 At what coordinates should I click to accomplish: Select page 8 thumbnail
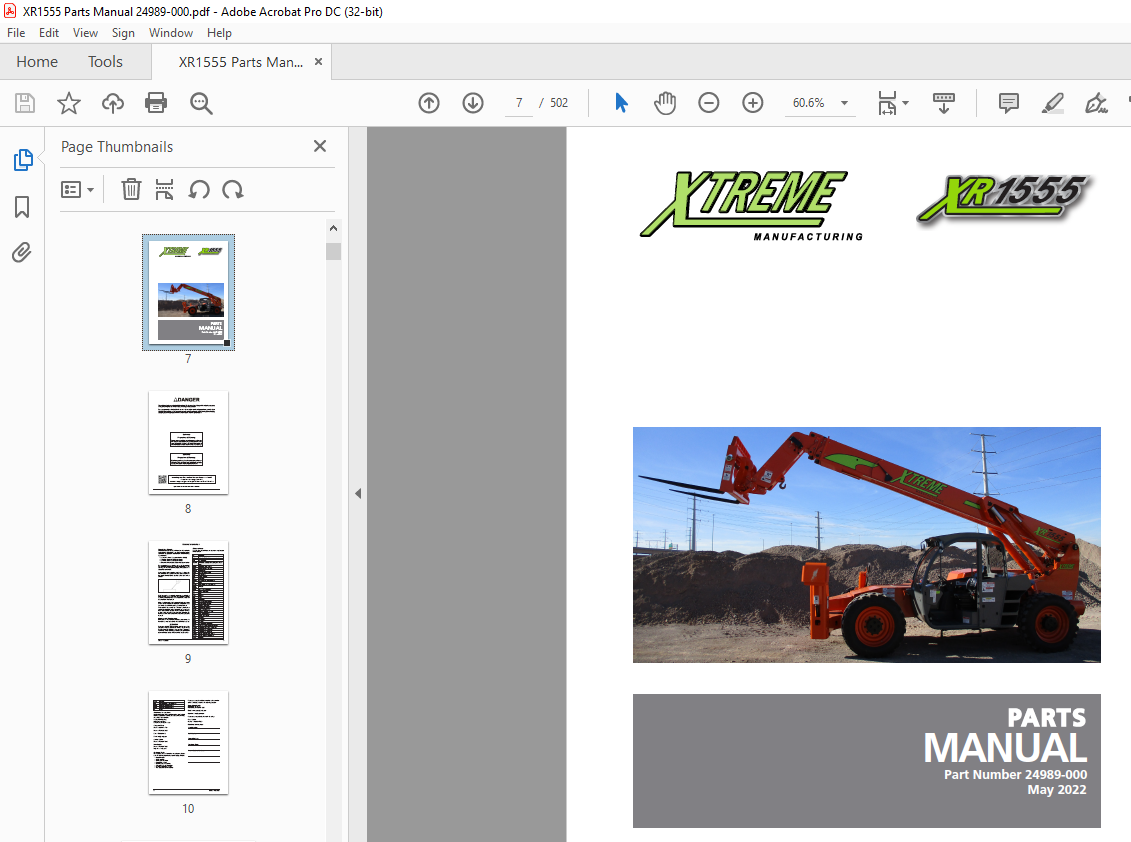[188, 442]
